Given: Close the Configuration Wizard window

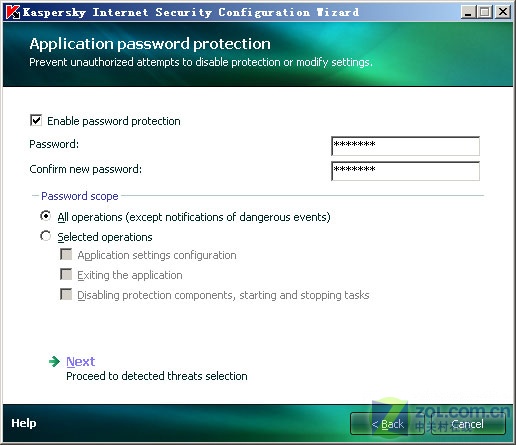Looking at the screenshot, I should coord(503,12).
